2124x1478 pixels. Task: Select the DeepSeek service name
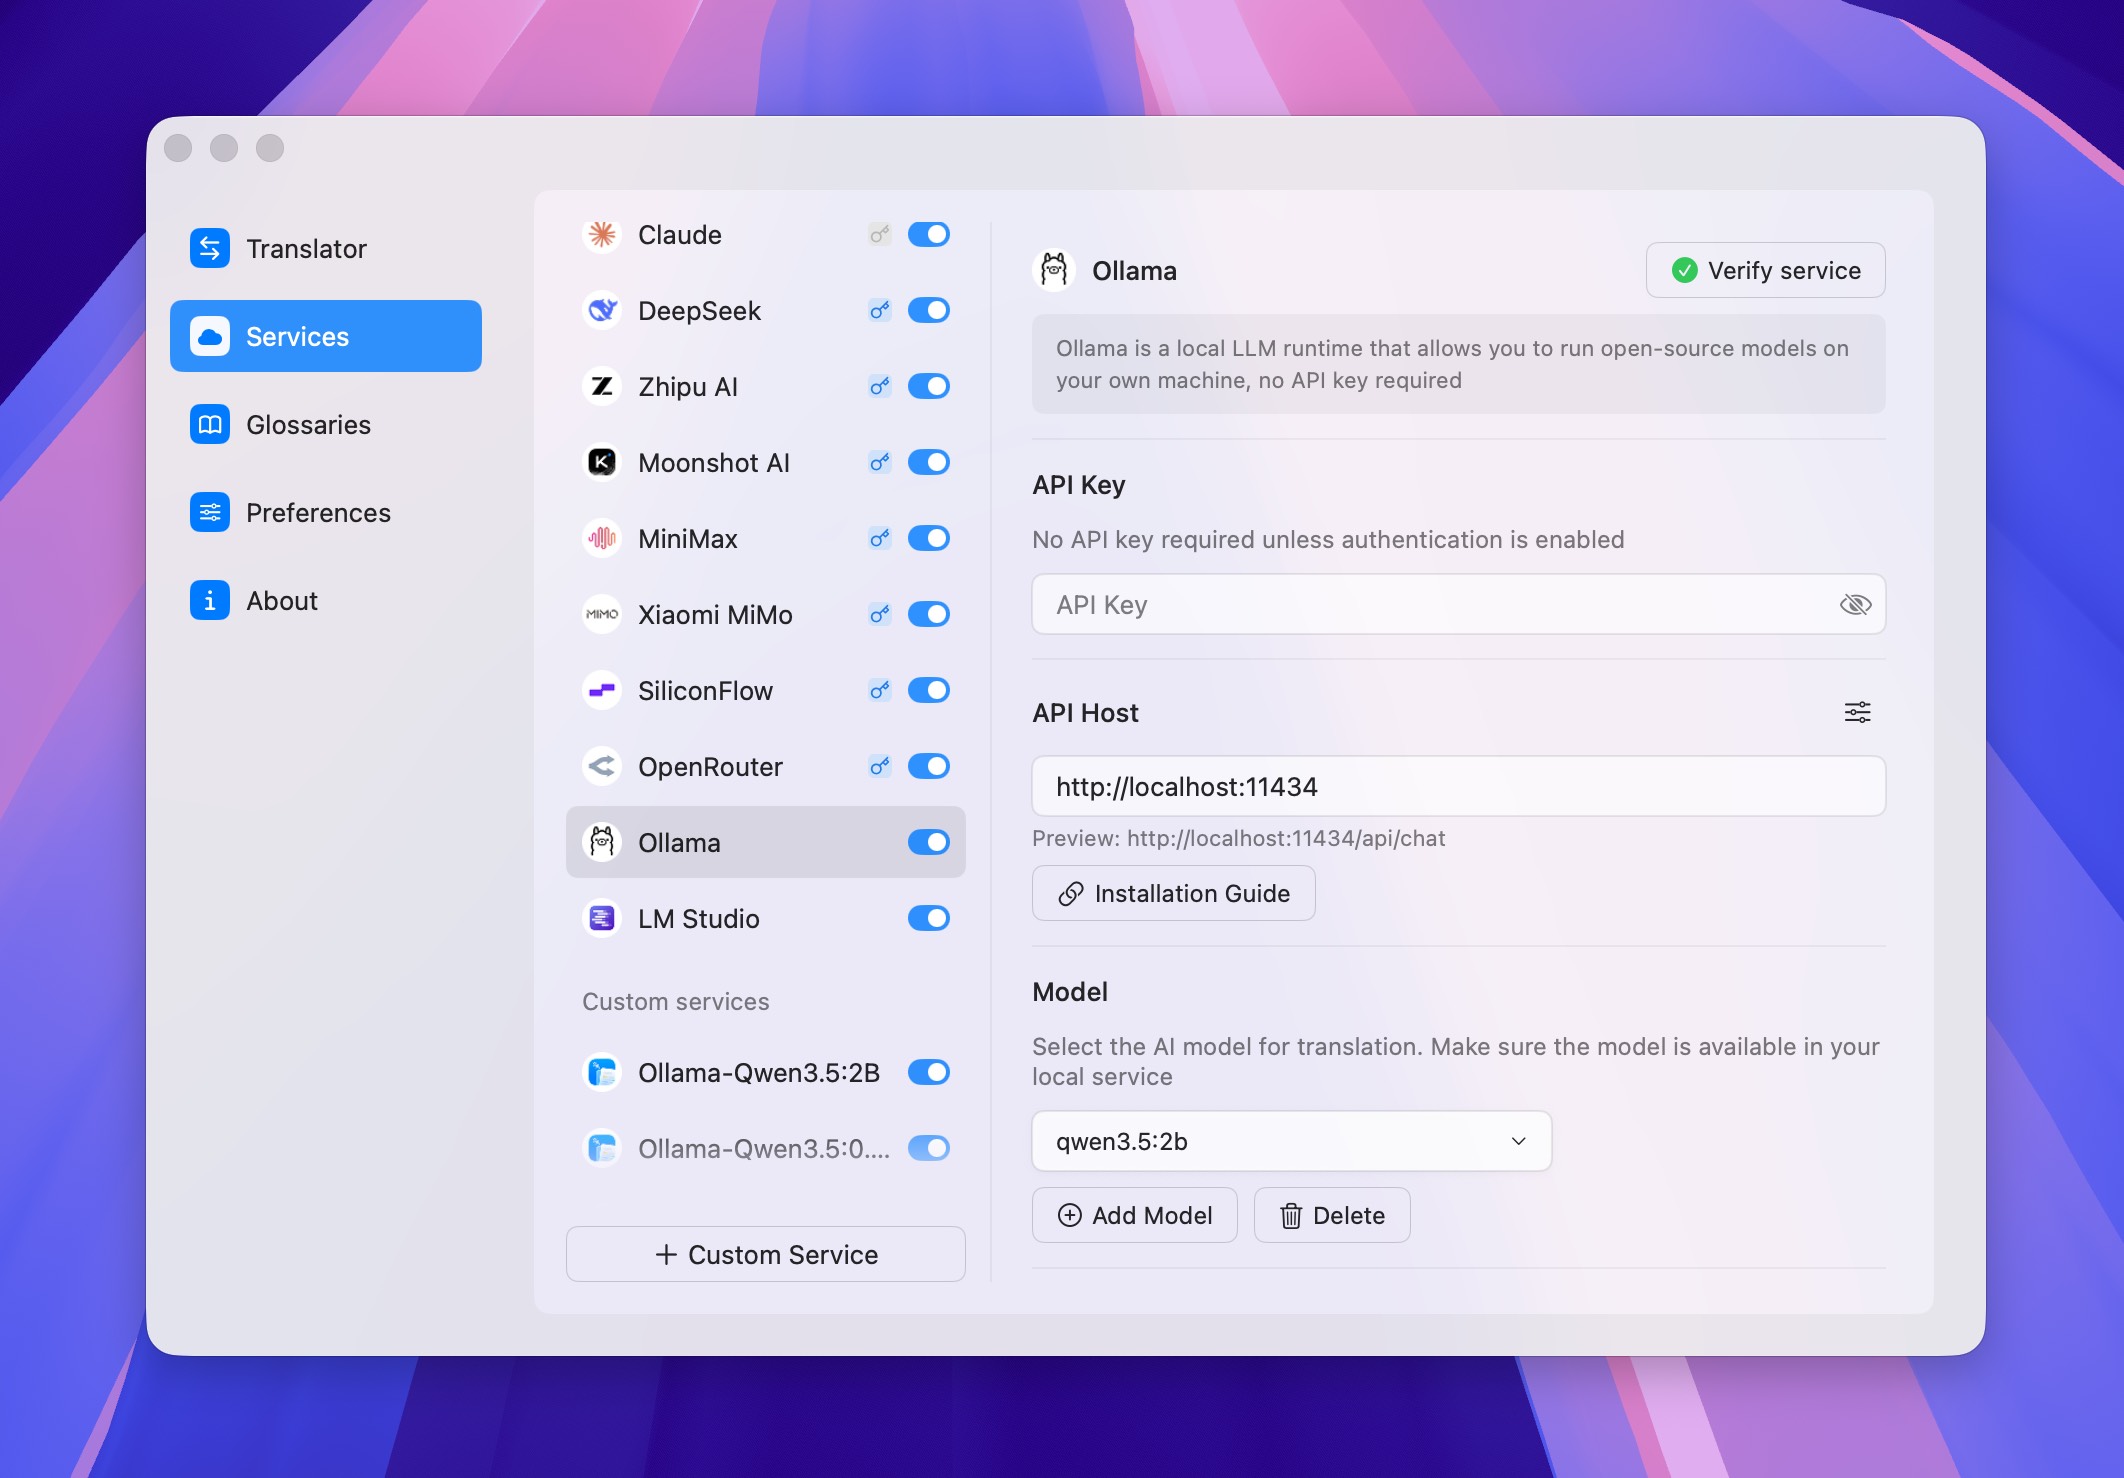(699, 311)
